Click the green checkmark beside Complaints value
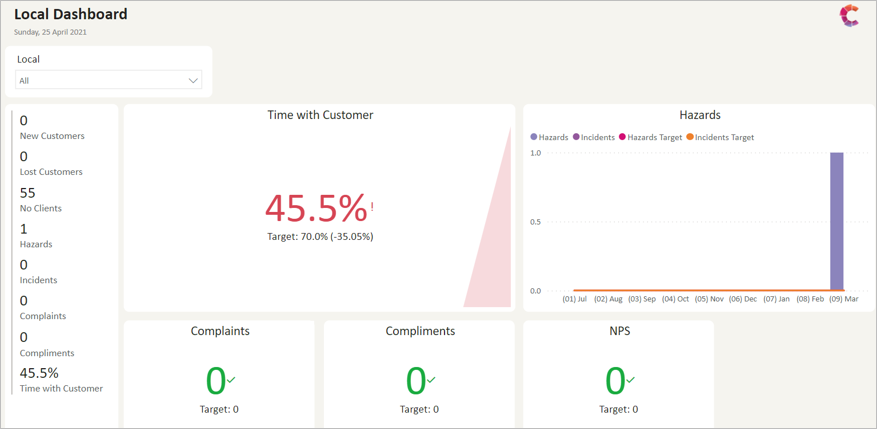 [232, 380]
